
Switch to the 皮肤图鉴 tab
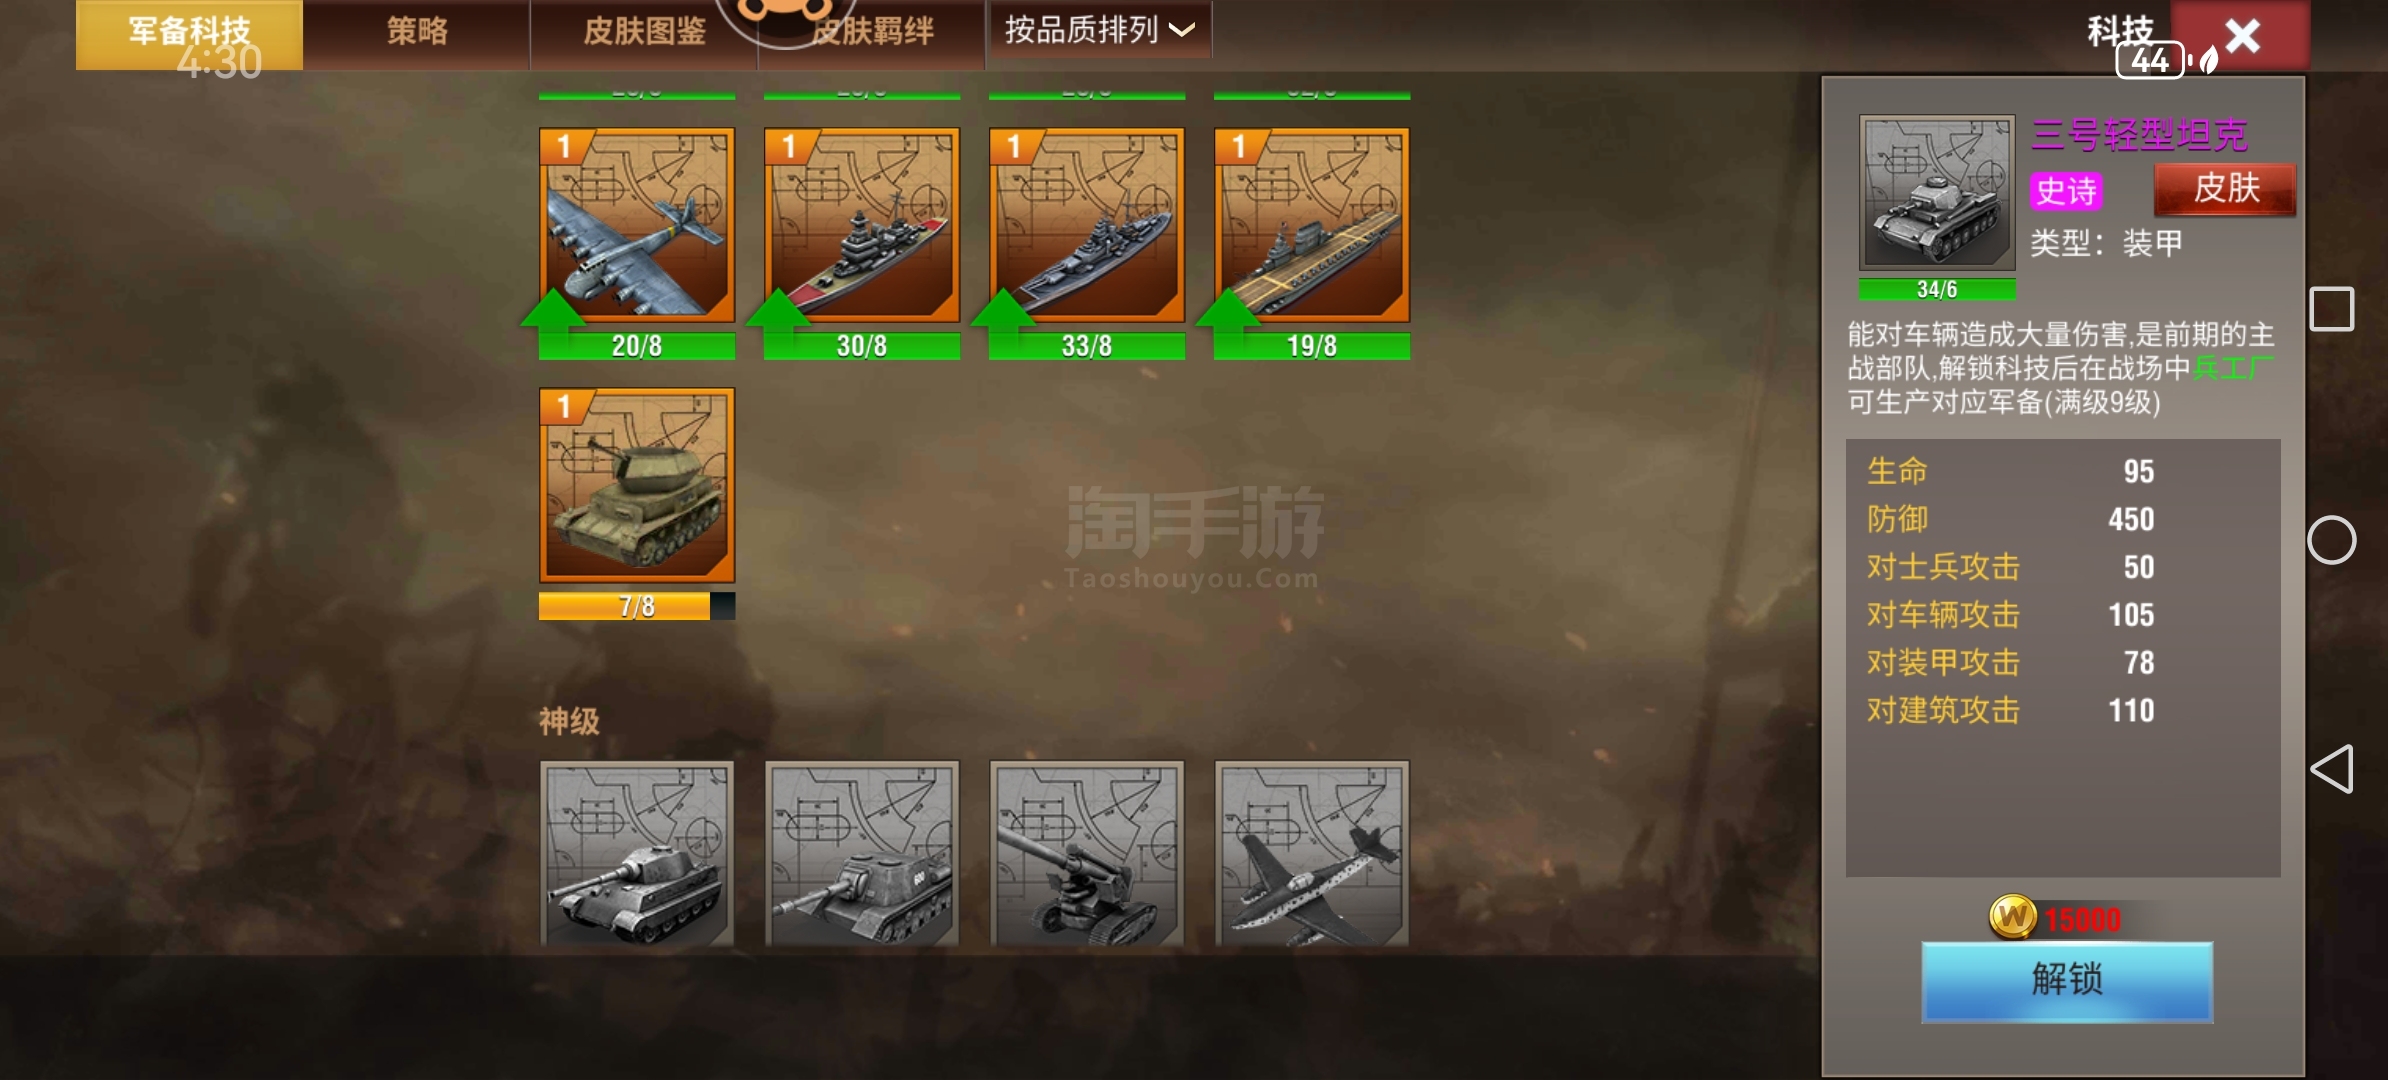click(x=644, y=32)
